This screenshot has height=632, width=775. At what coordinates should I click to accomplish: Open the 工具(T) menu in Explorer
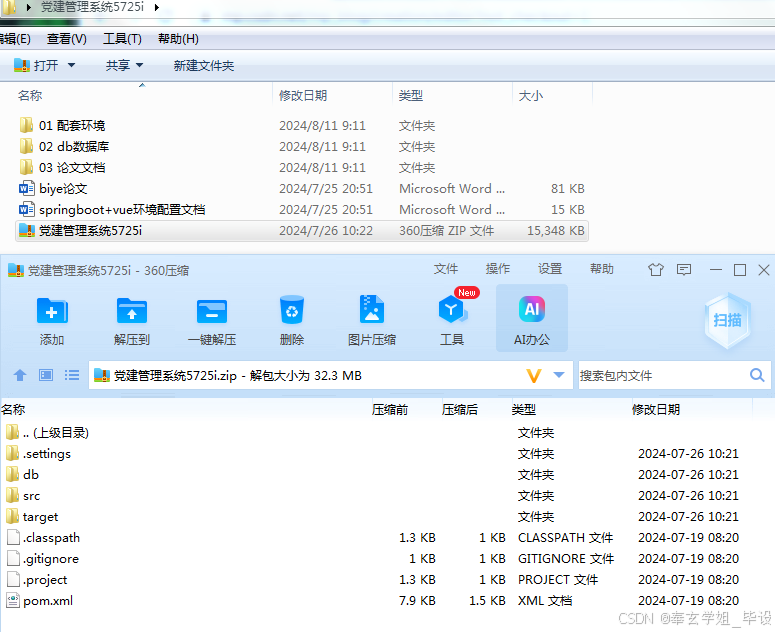click(x=122, y=39)
